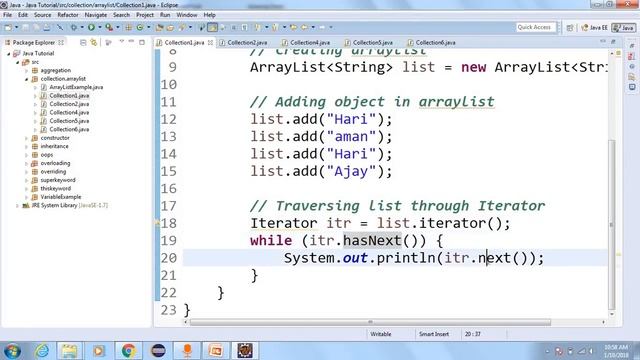Viewport: 640px width, 360px height.
Task: Select Collection5.java in Package Explorer
Action: (x=69, y=121)
